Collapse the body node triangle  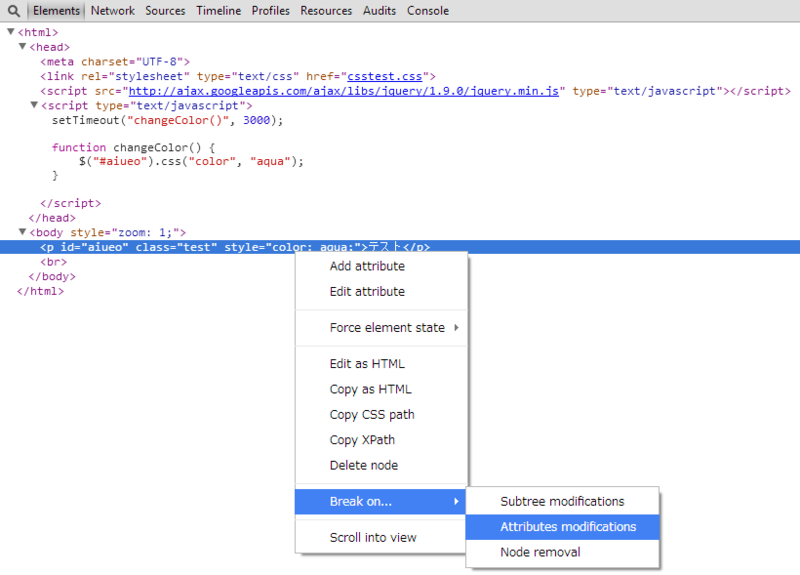click(x=22, y=232)
